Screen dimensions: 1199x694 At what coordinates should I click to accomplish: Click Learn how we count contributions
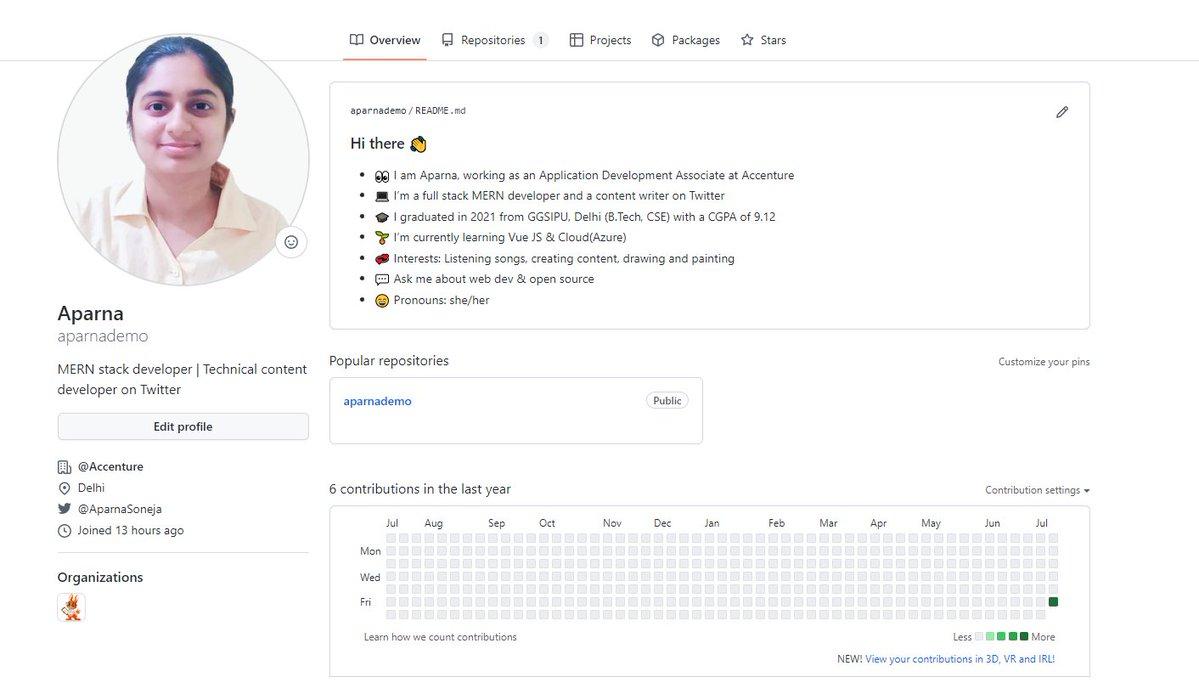441,637
